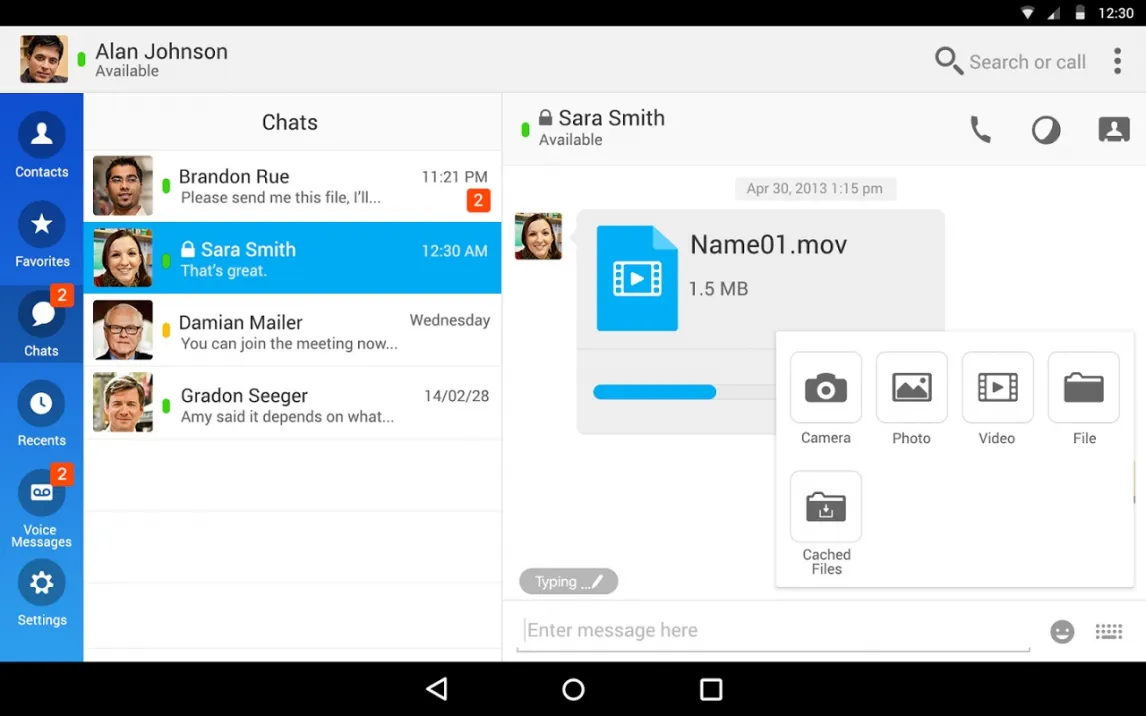Screen dimensions: 1146x716
Task: Open Settings in the sidebar
Action: (42, 593)
